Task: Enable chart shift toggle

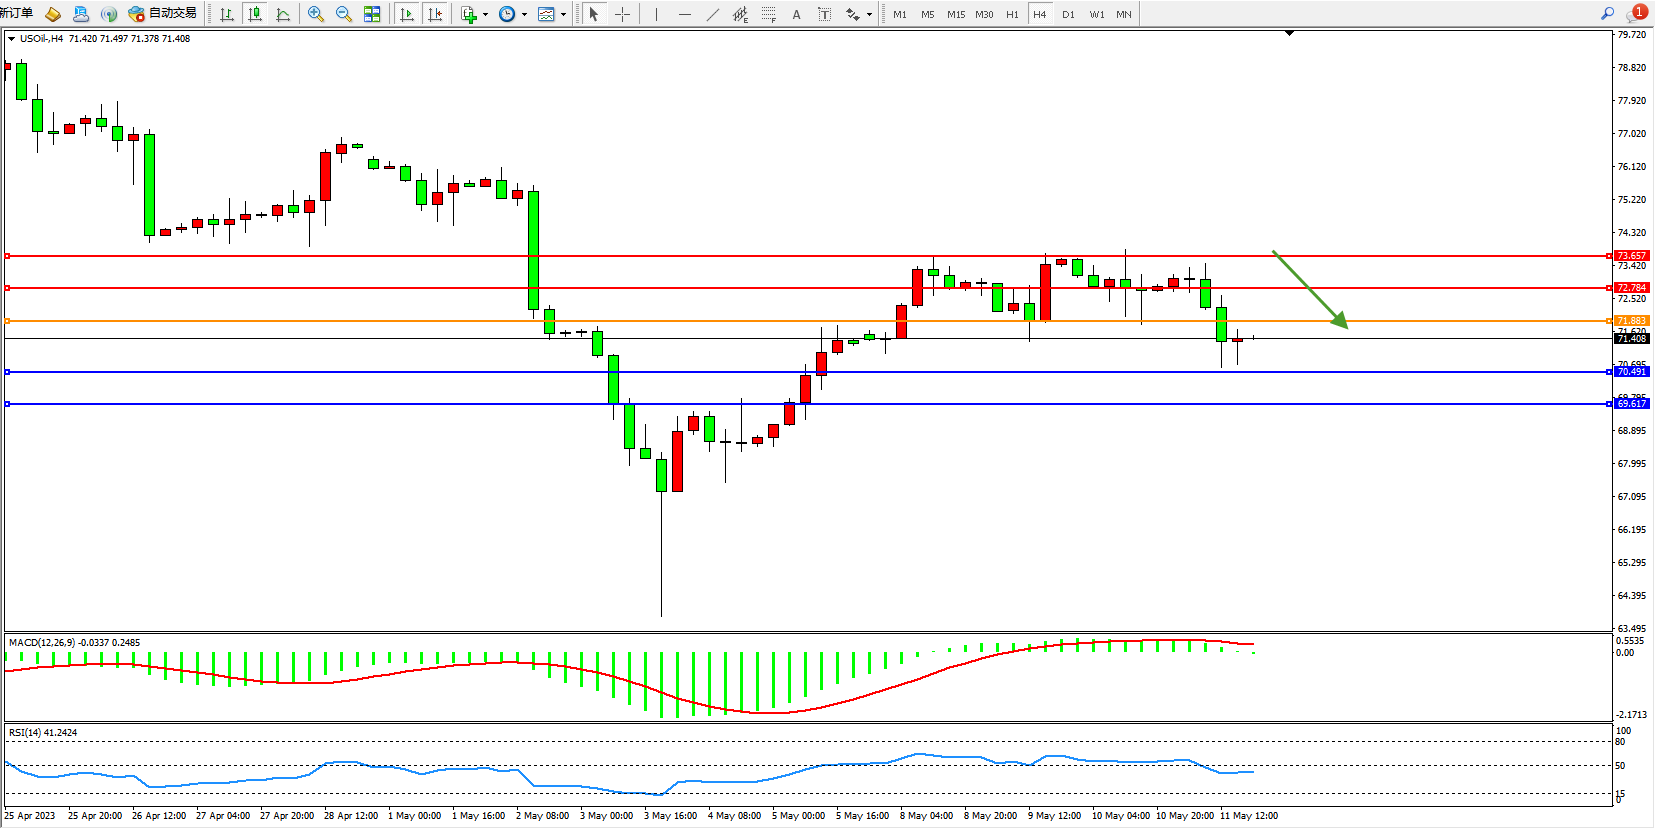Action: click(x=435, y=14)
